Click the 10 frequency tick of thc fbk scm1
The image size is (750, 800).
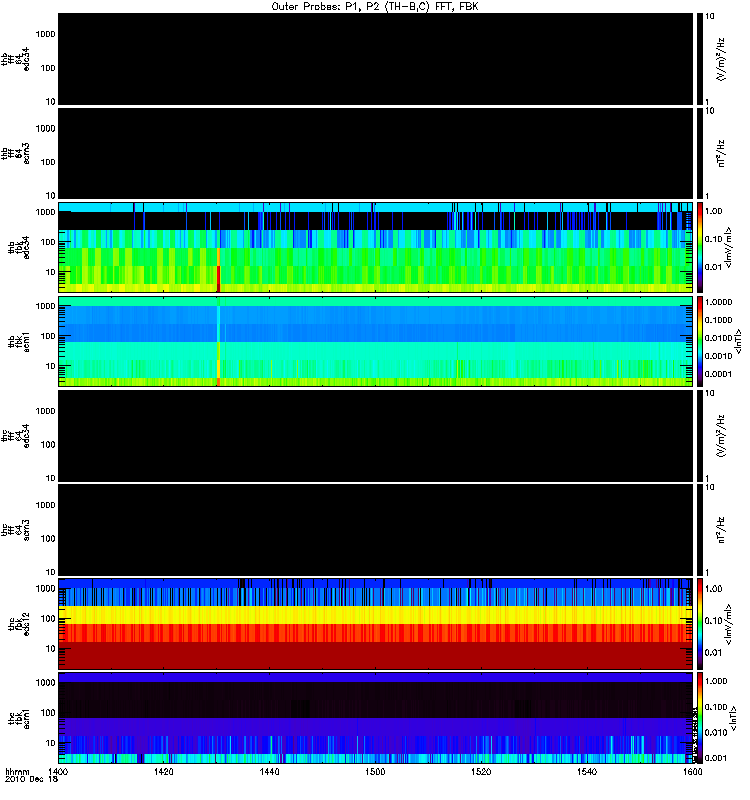(50, 743)
